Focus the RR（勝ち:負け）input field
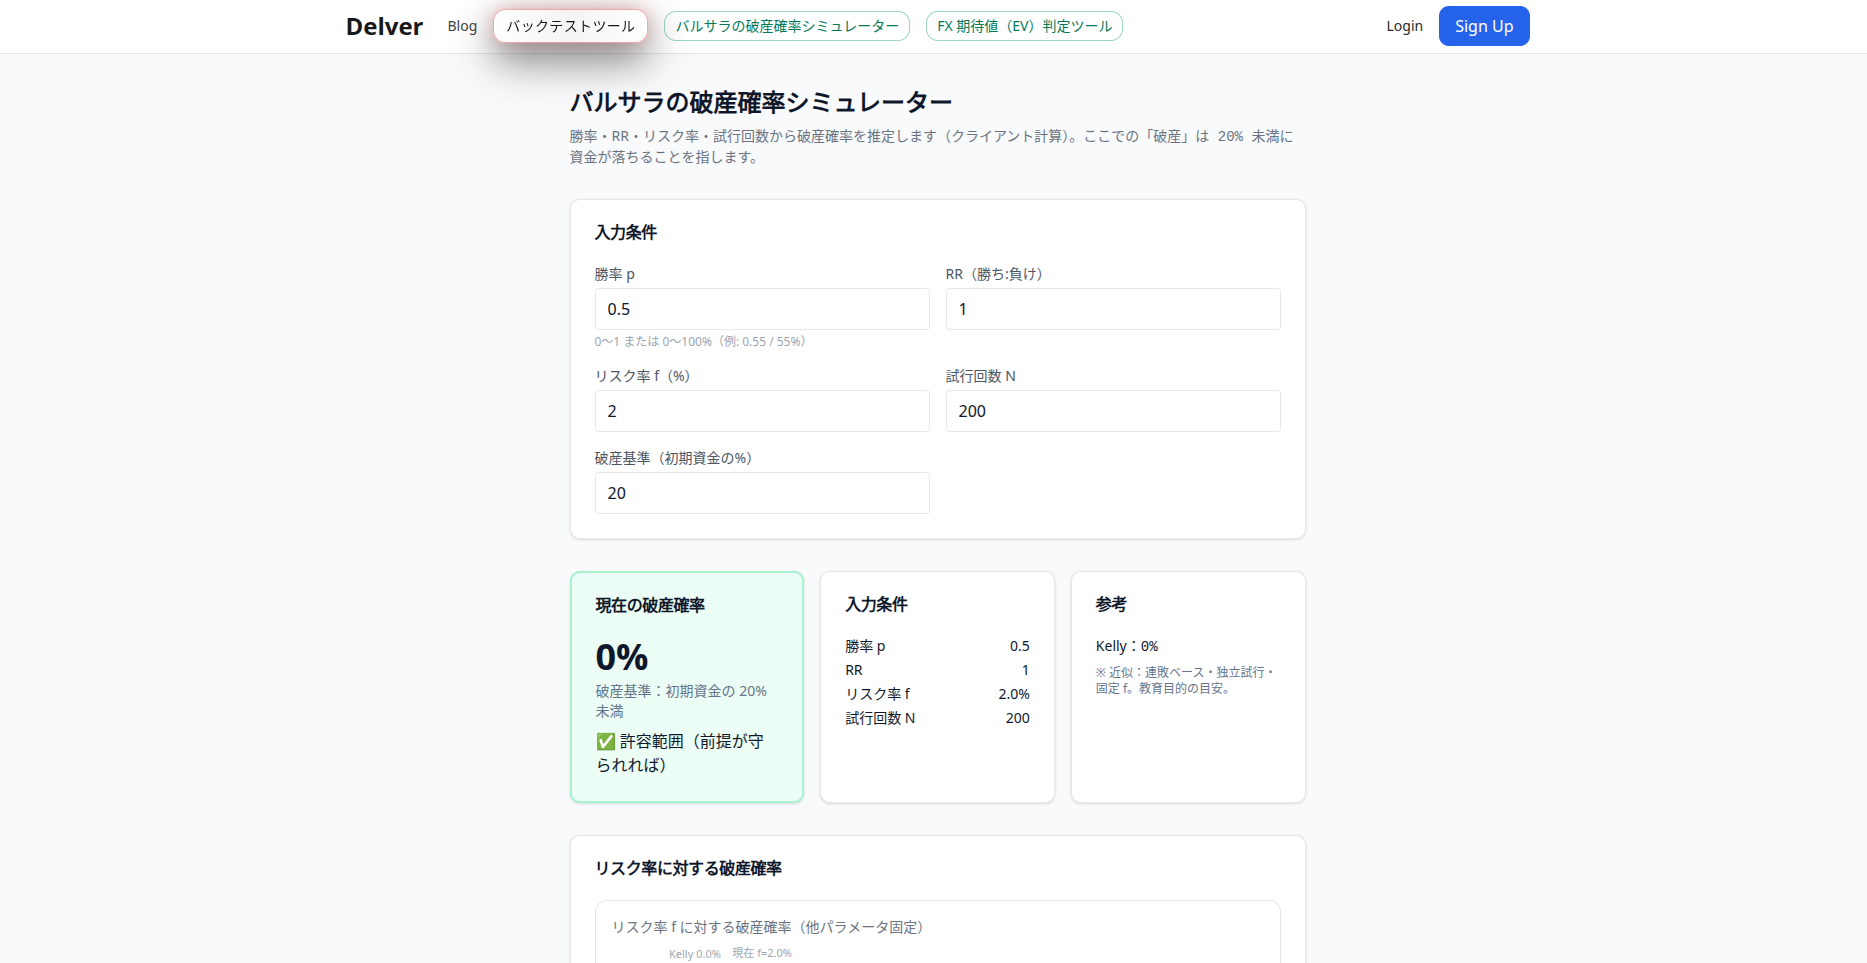Viewport: 1867px width, 963px height. pos(1113,309)
